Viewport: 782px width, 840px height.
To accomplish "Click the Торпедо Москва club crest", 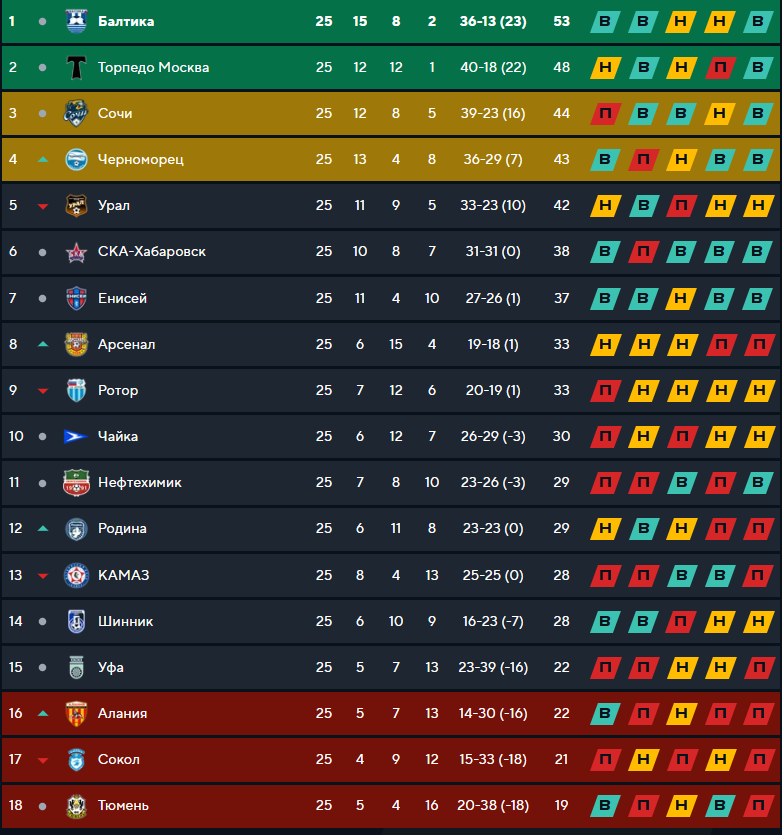I will tap(76, 67).
